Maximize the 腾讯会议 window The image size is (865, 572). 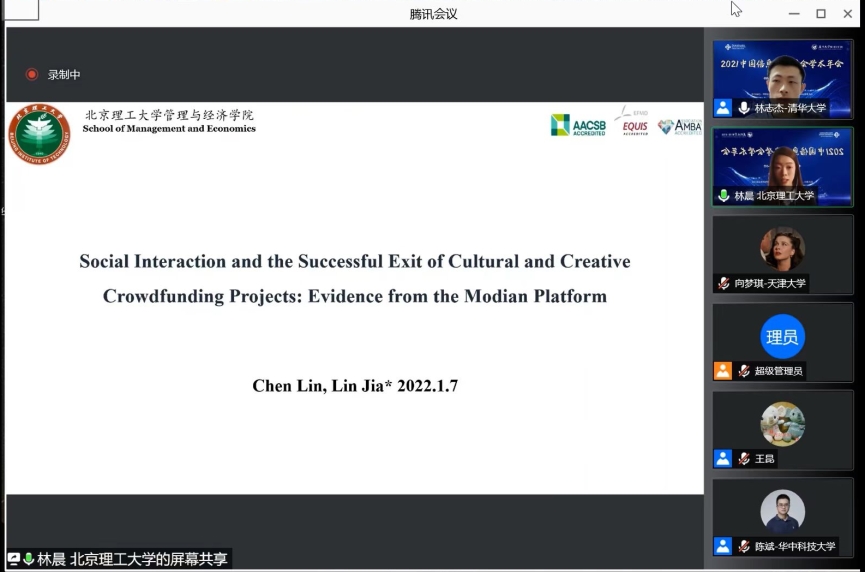point(821,13)
